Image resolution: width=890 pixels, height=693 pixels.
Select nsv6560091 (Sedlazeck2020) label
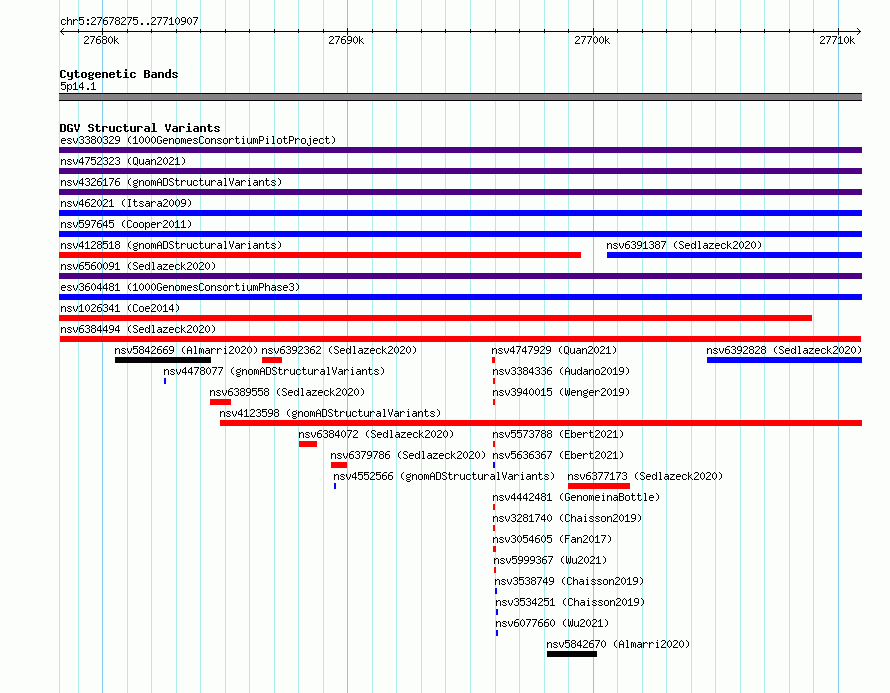[x=138, y=266]
